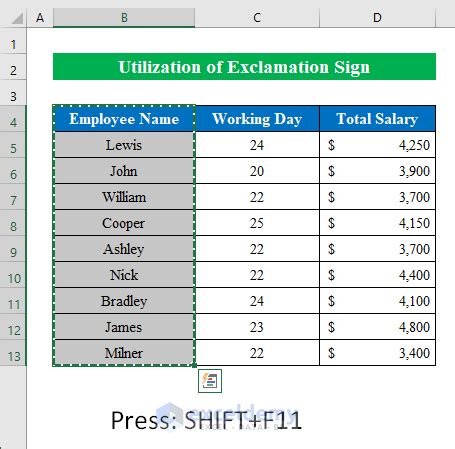
Task: Click the 4,150 salary cell
Action: point(377,223)
